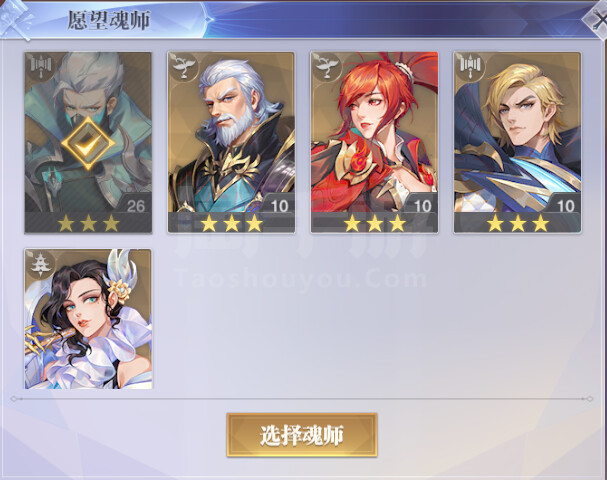This screenshot has width=607, height=480.
Task: Select the black-haired woman soul master card
Action: (88, 319)
